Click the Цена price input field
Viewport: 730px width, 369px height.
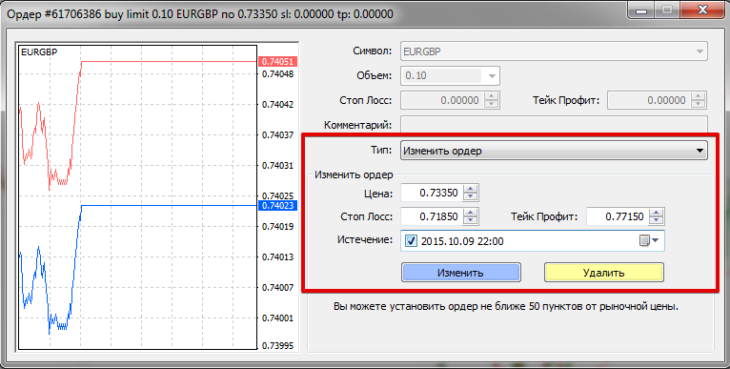[432, 193]
